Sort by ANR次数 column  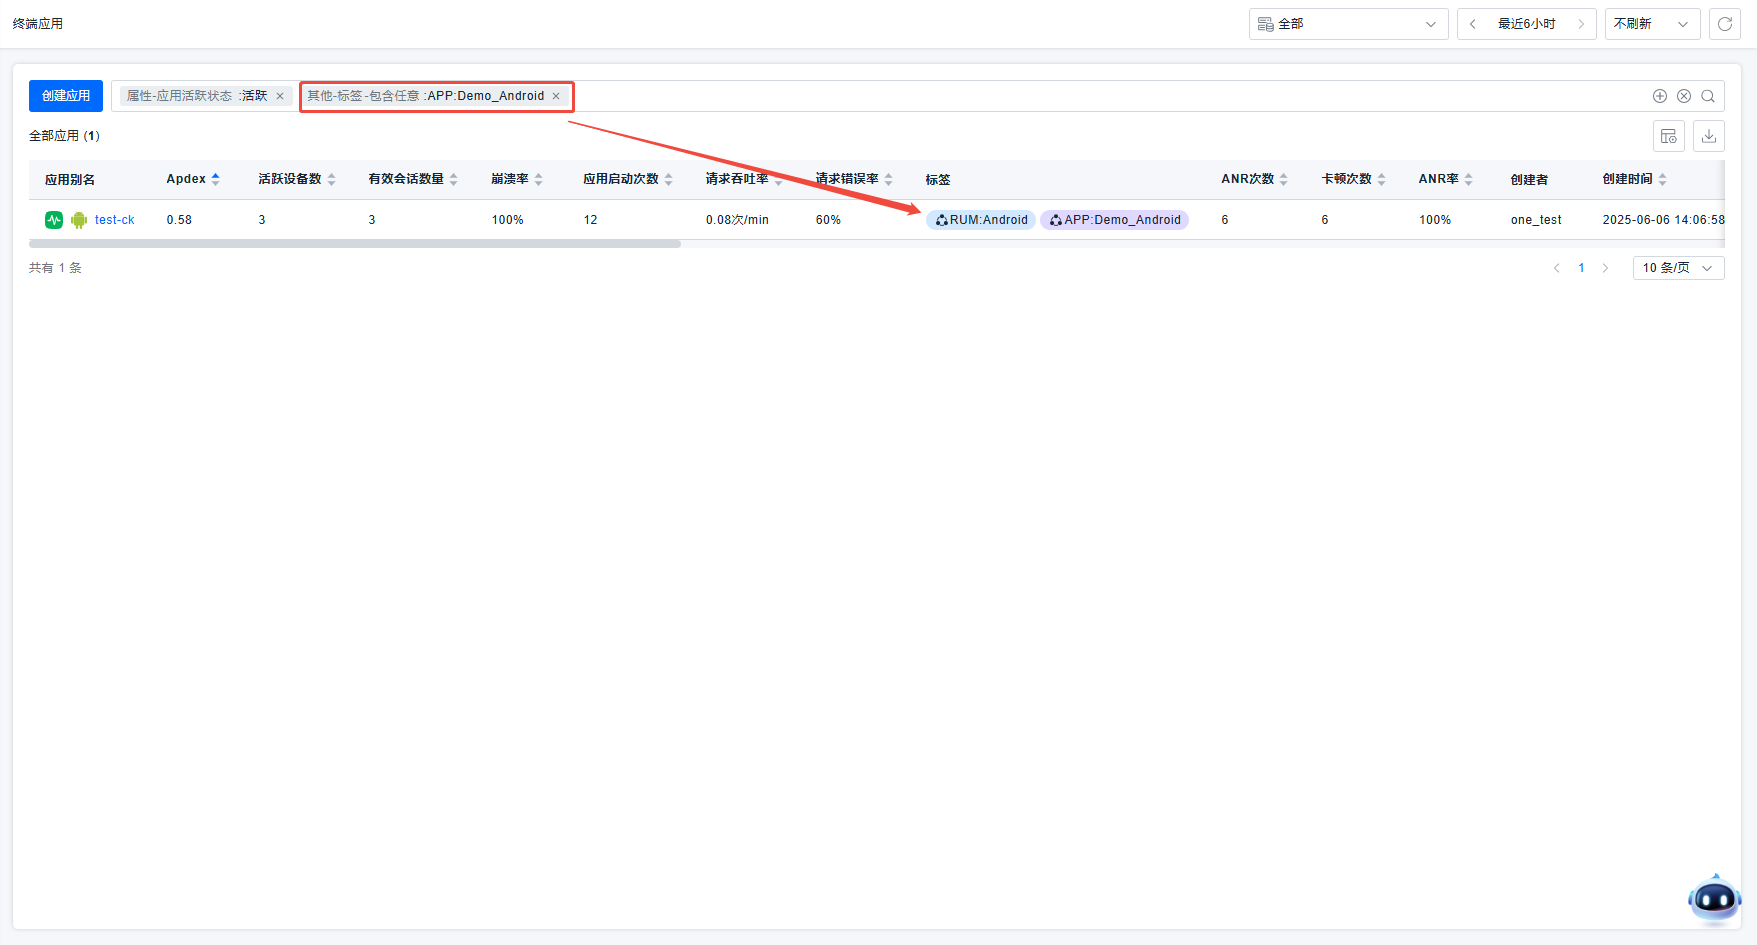tap(1283, 179)
